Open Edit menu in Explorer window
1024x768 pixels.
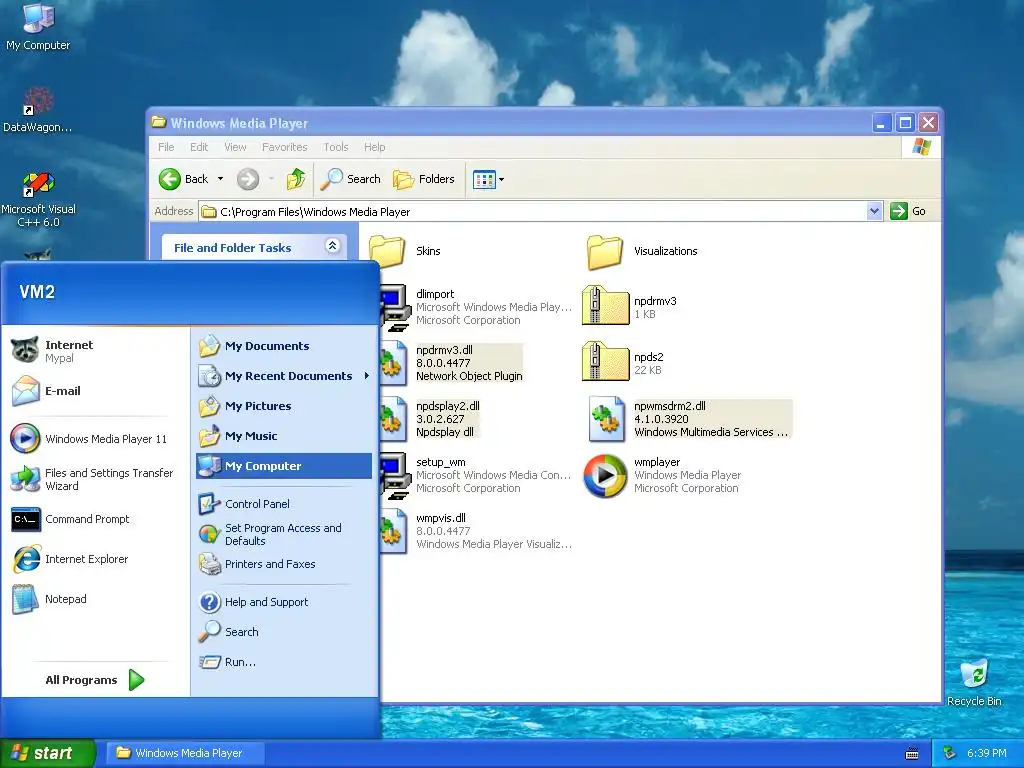[x=199, y=147]
